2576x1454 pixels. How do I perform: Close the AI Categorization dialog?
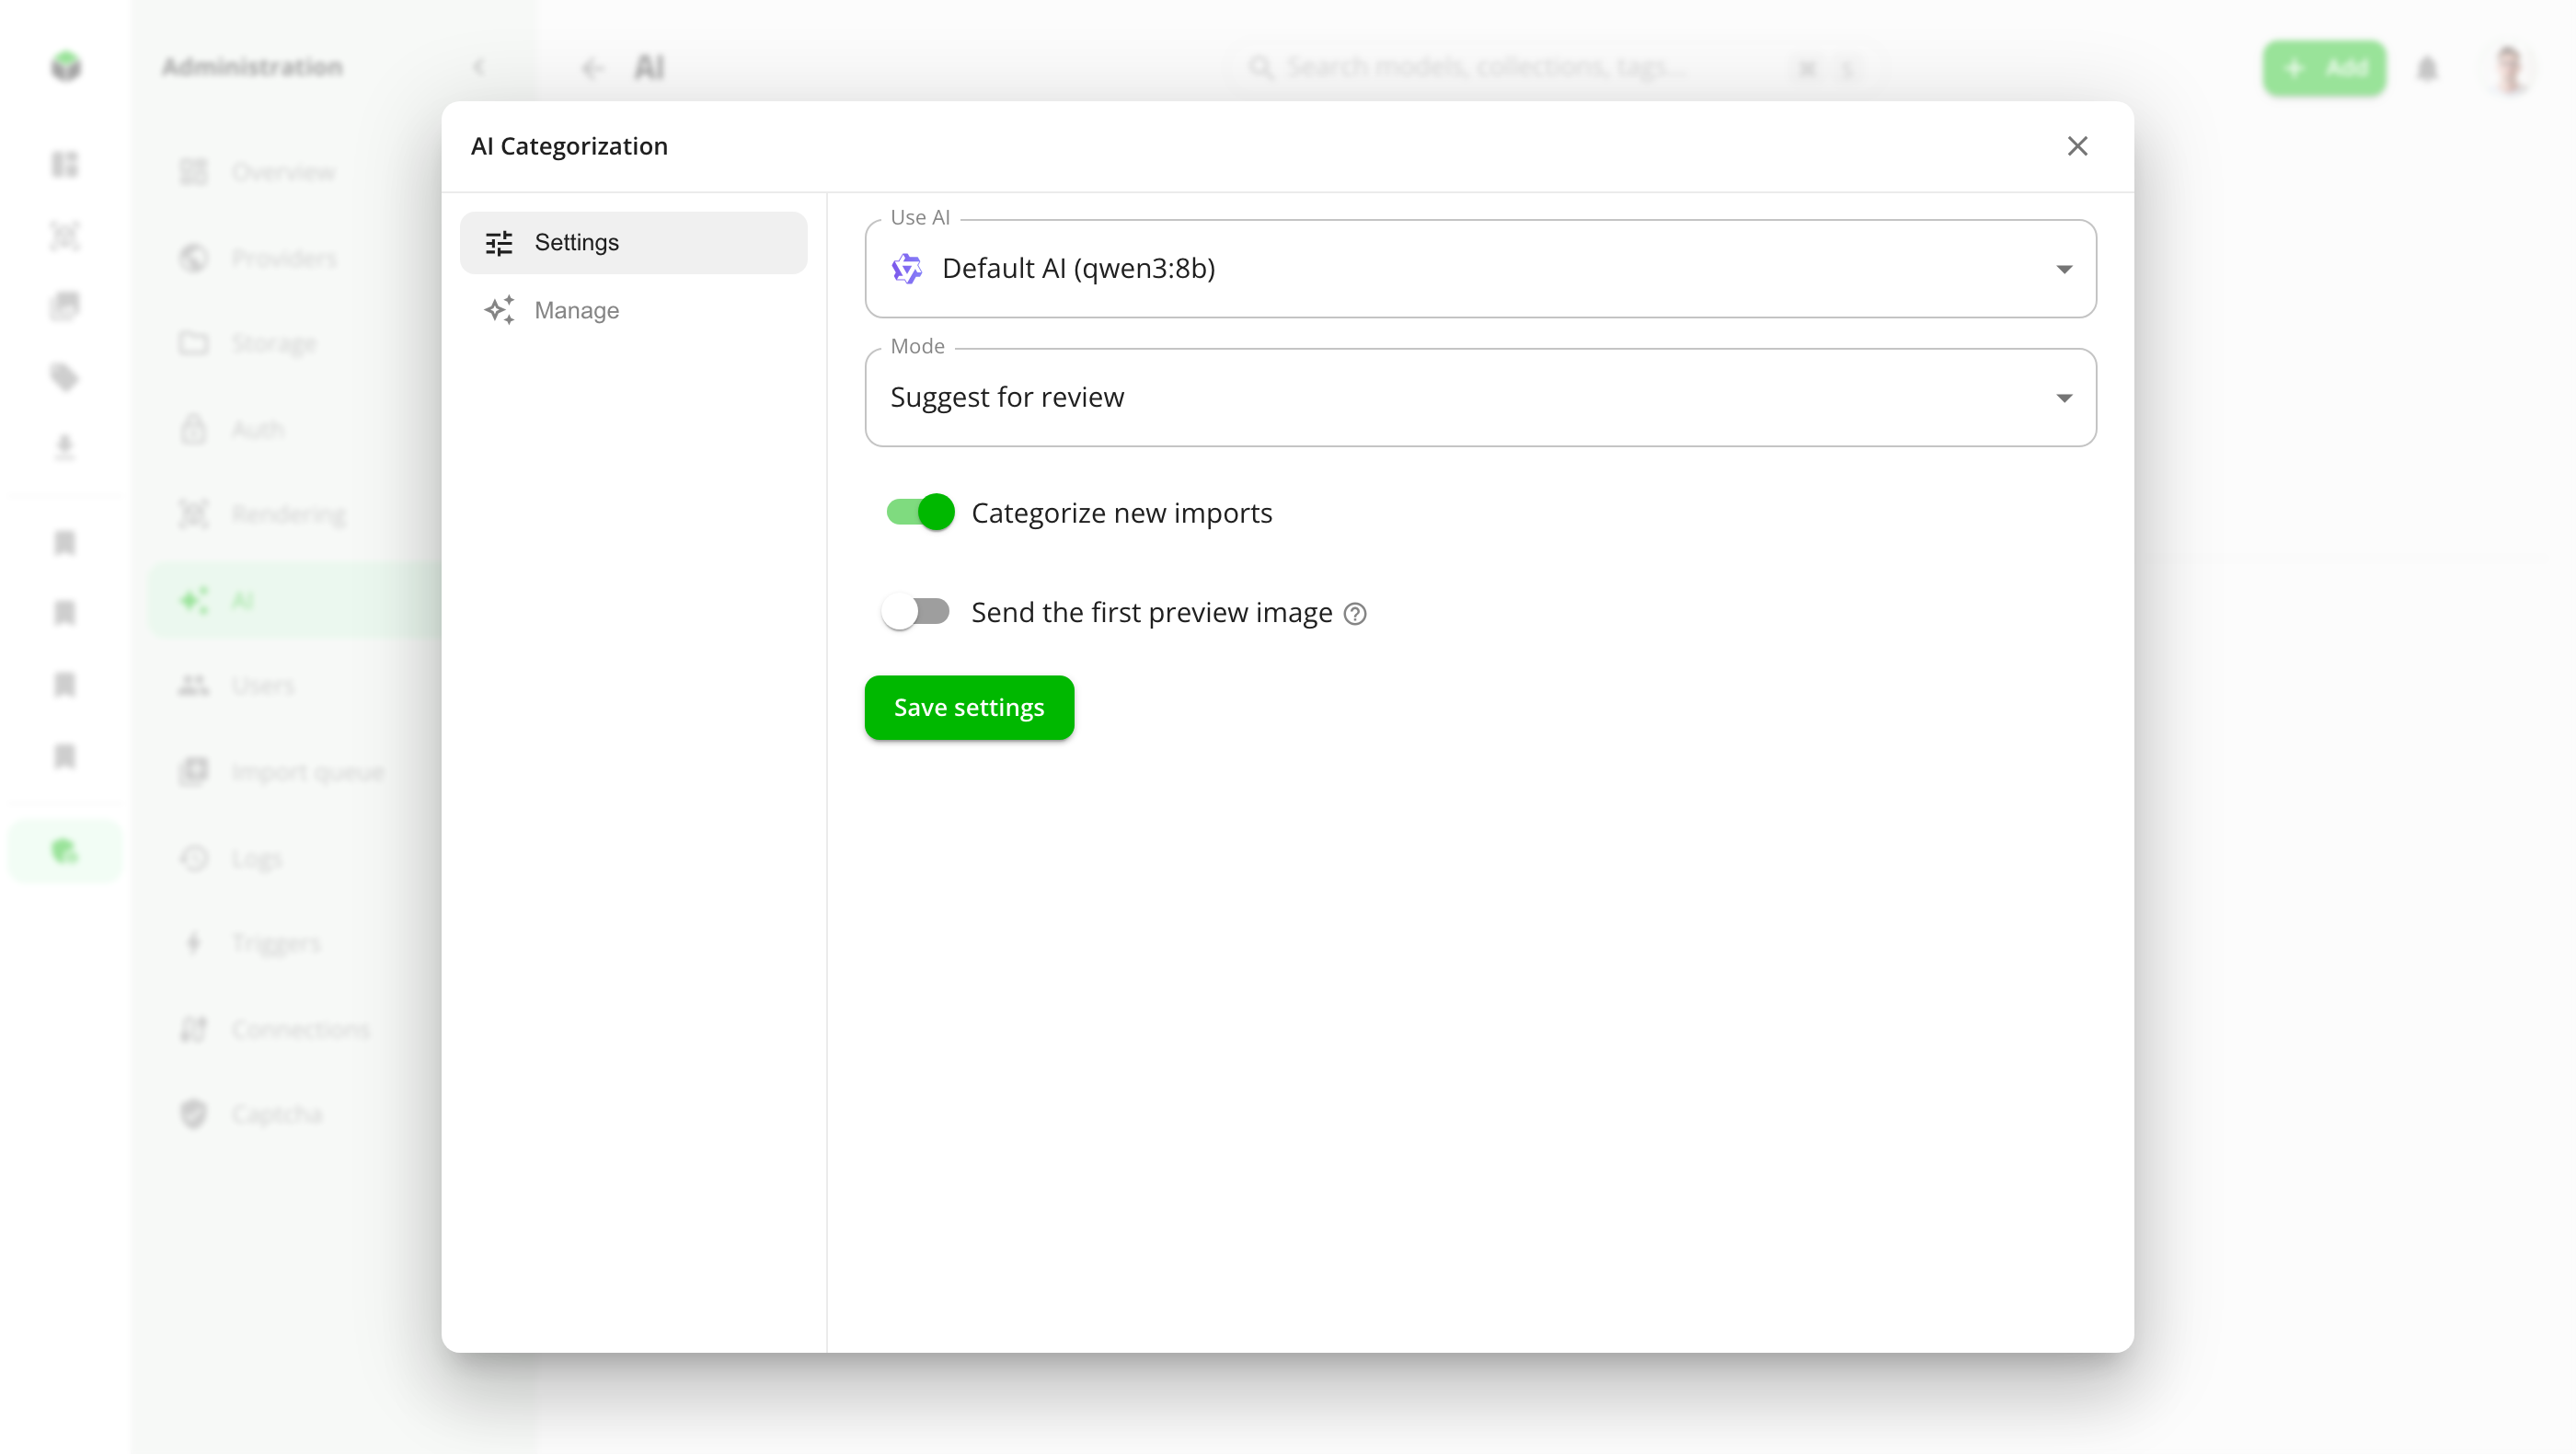tap(2077, 146)
